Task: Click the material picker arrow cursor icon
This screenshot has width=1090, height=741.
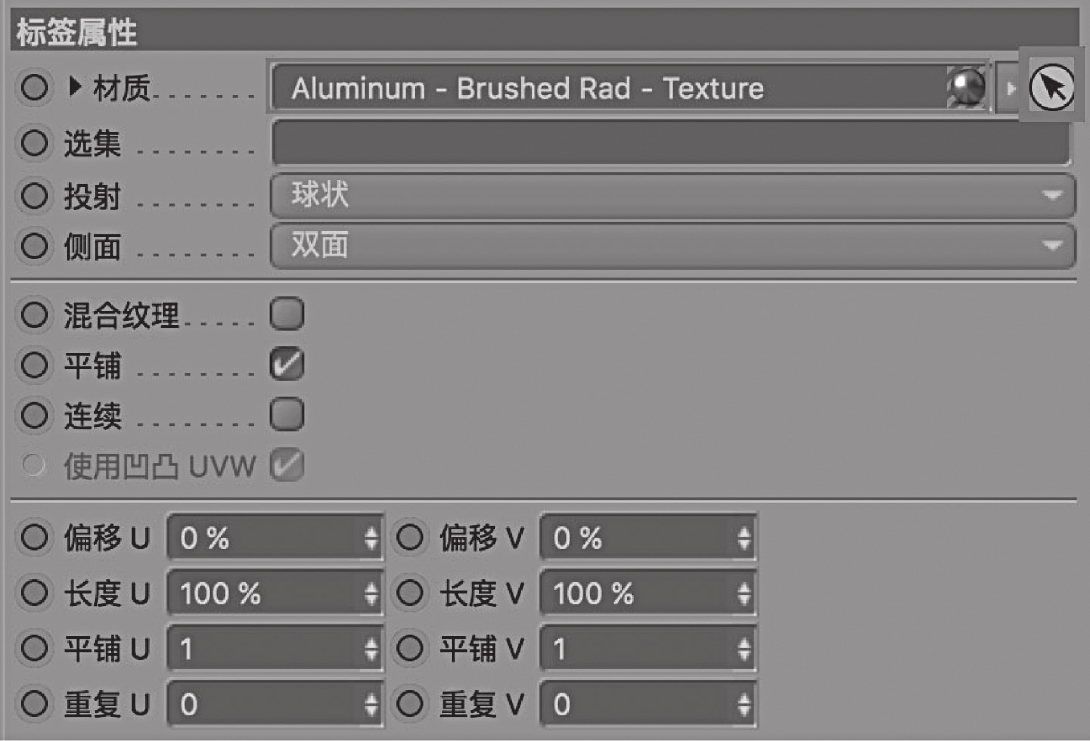Action: [1051, 88]
